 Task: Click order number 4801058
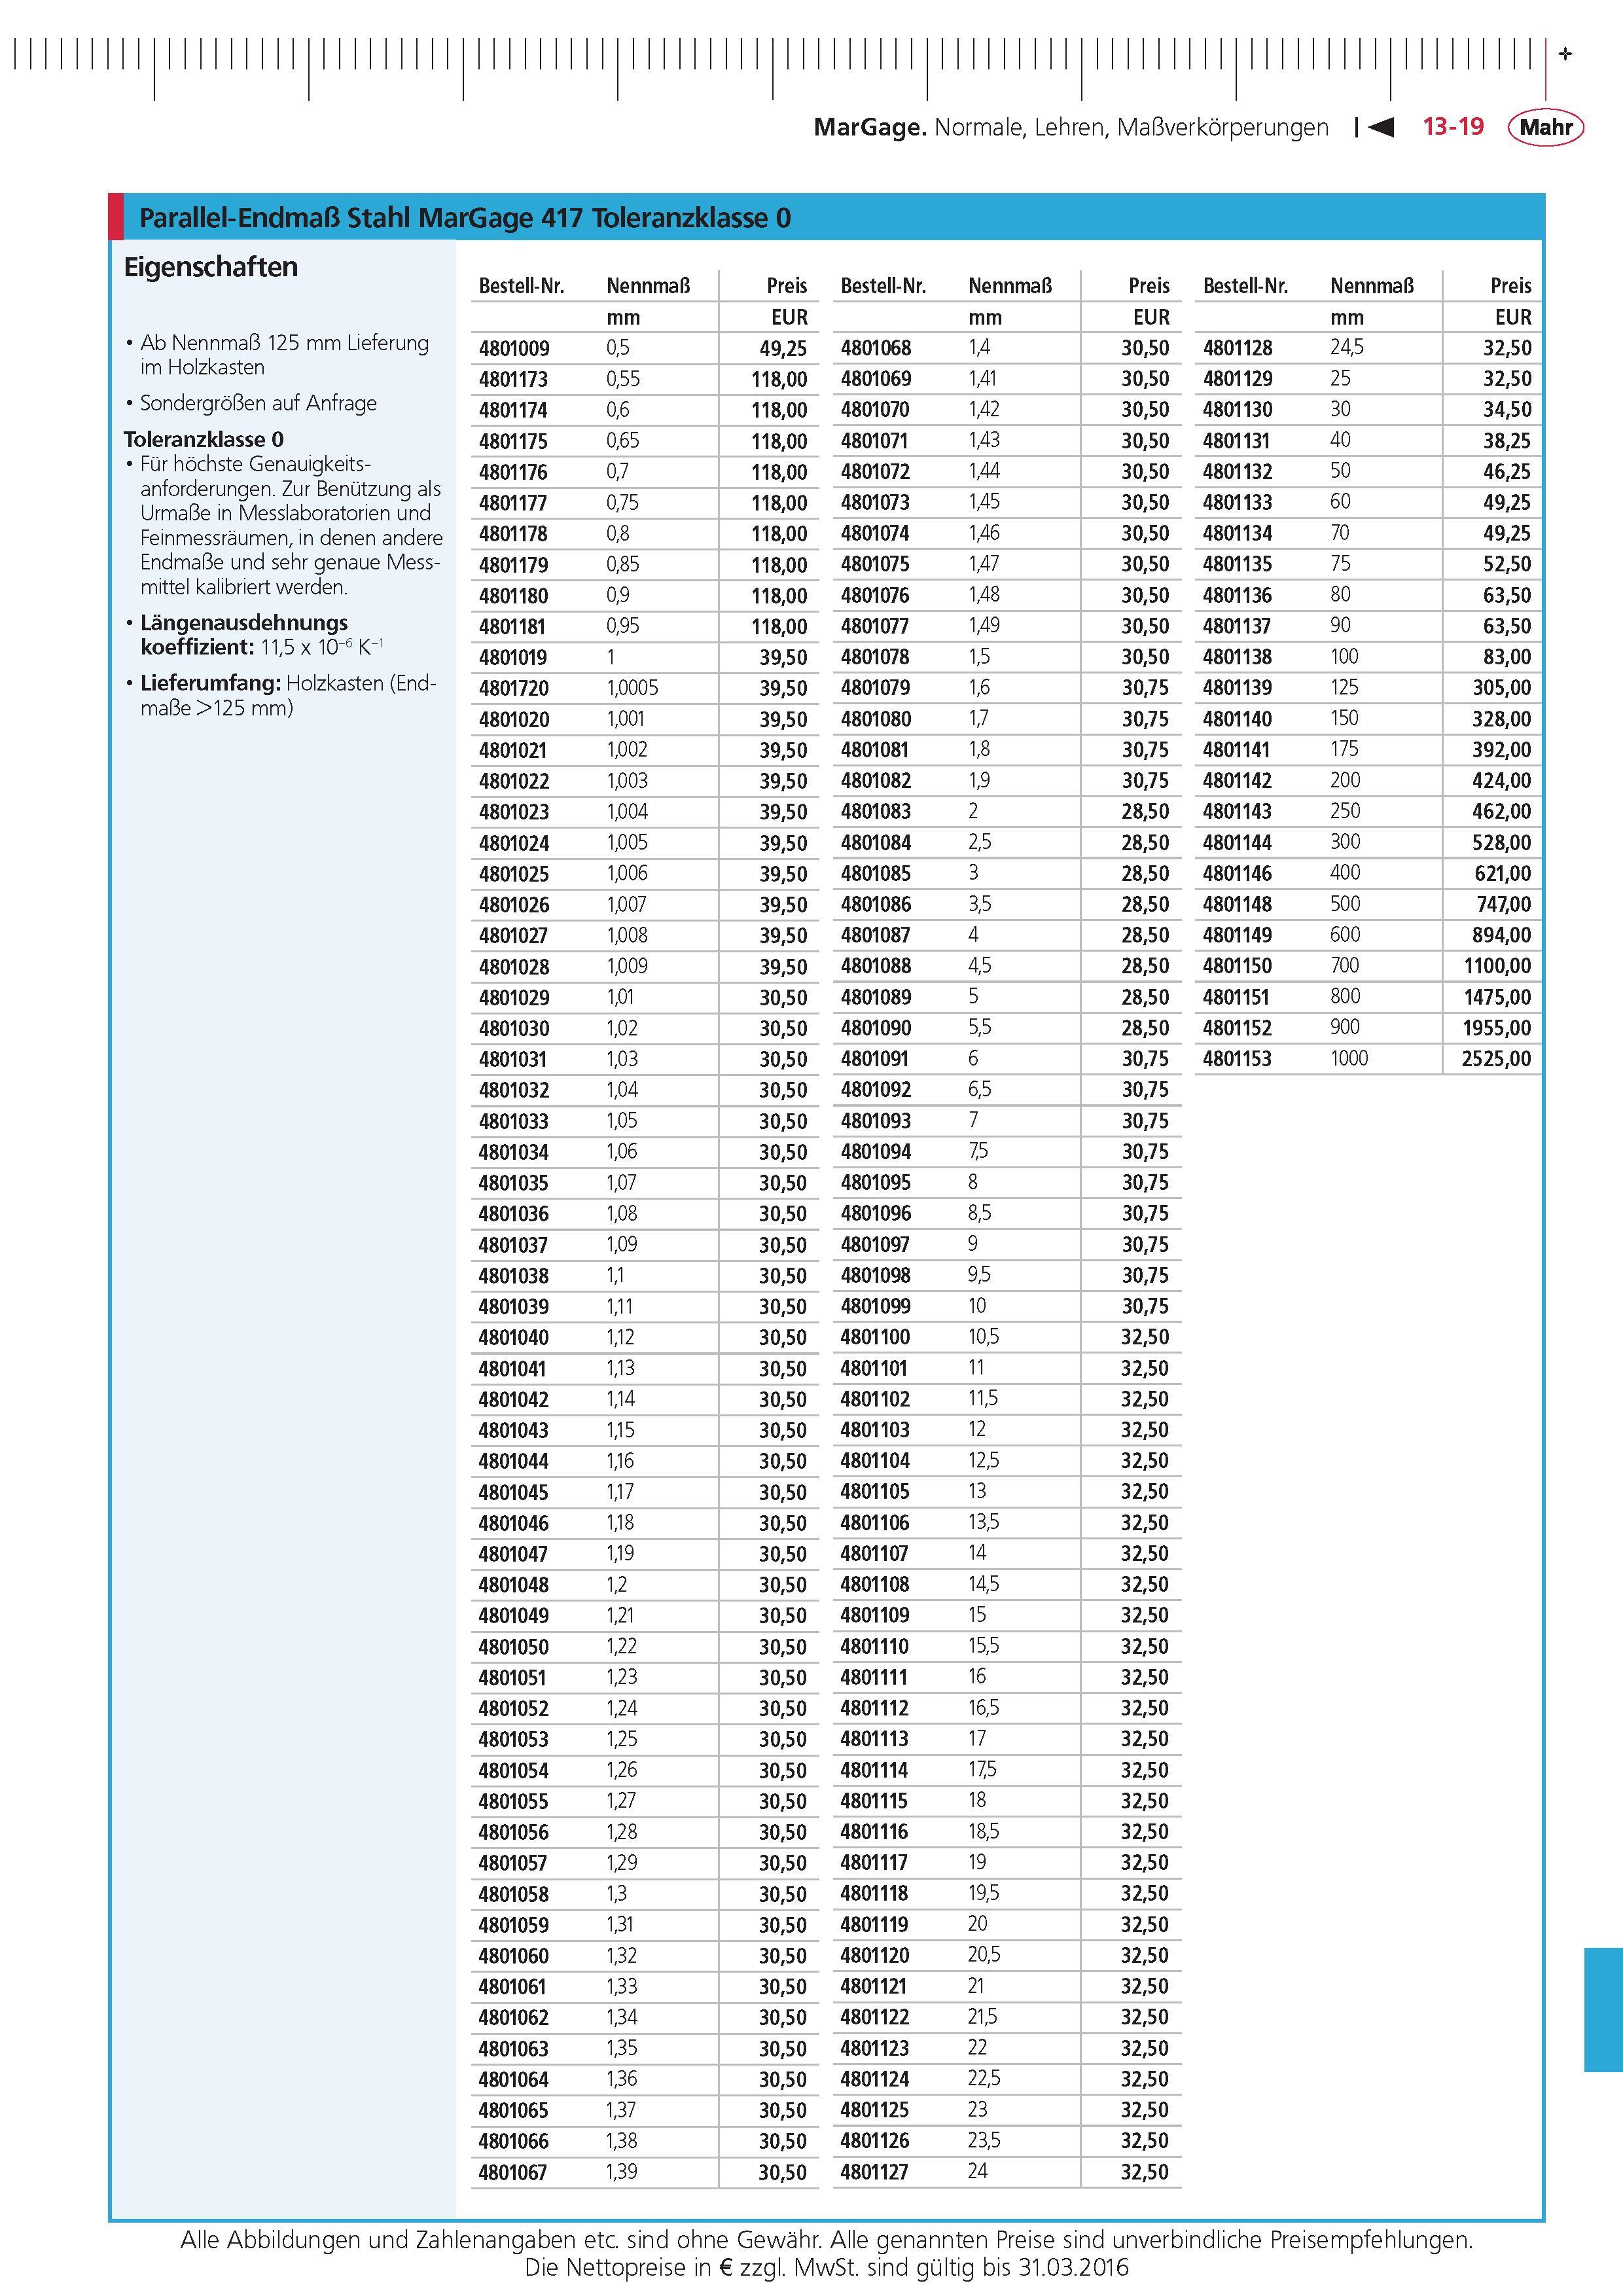pyautogui.click(x=514, y=1894)
